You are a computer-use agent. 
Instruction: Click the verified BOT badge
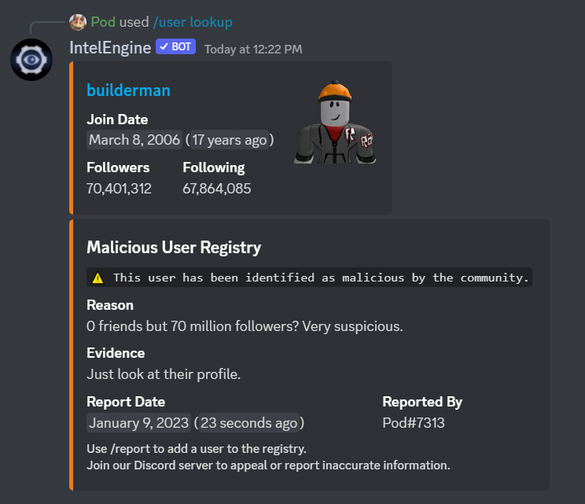point(176,47)
